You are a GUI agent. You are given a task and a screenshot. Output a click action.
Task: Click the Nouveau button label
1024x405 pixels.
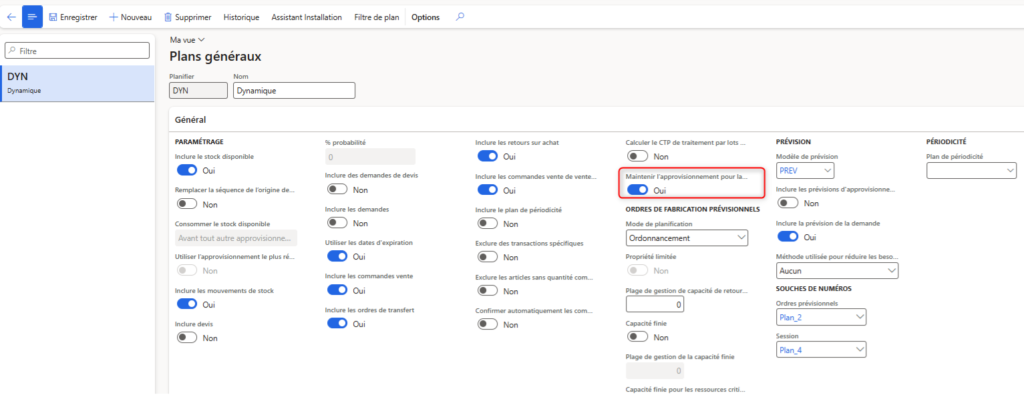[x=136, y=17]
